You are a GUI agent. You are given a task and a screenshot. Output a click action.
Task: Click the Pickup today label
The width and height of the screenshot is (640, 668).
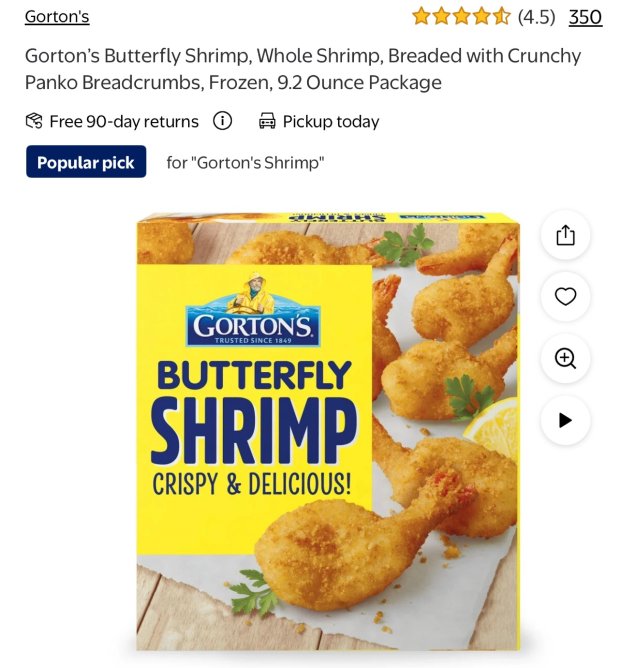click(331, 121)
